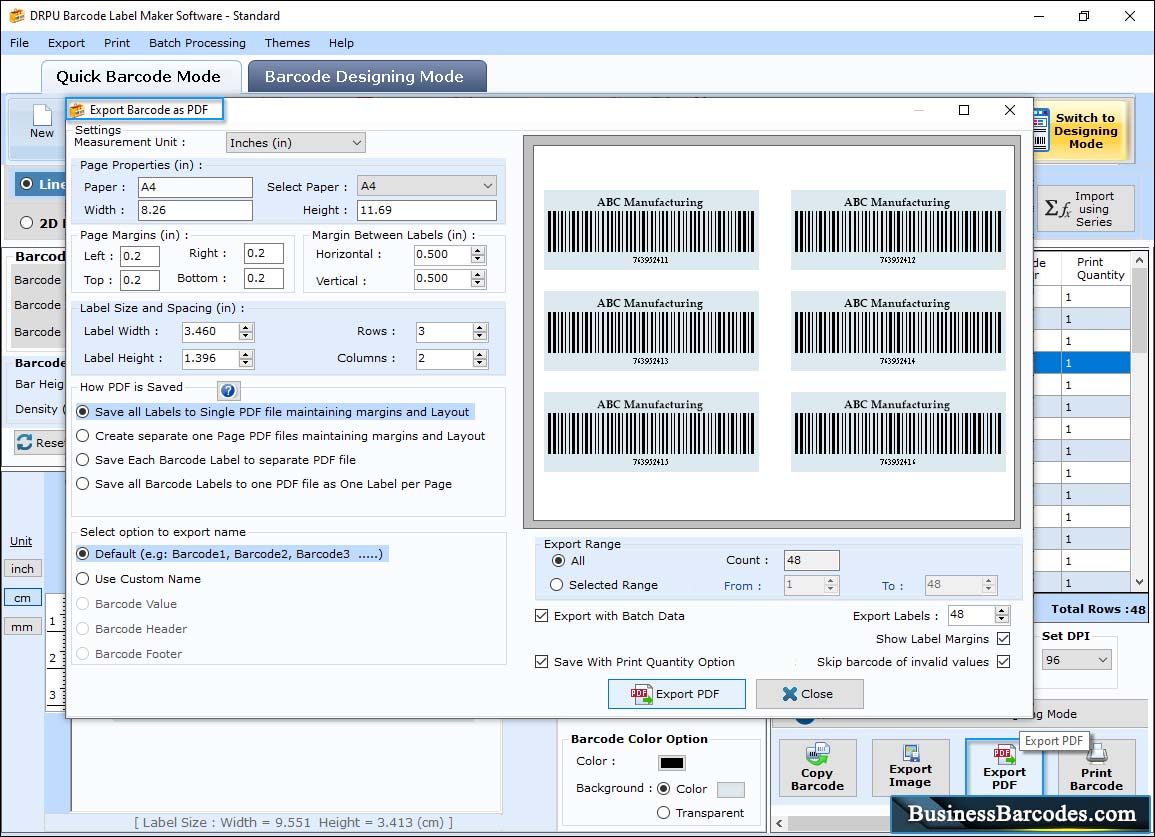This screenshot has height=837, width=1155.
Task: Open the Help menu
Action: click(341, 43)
